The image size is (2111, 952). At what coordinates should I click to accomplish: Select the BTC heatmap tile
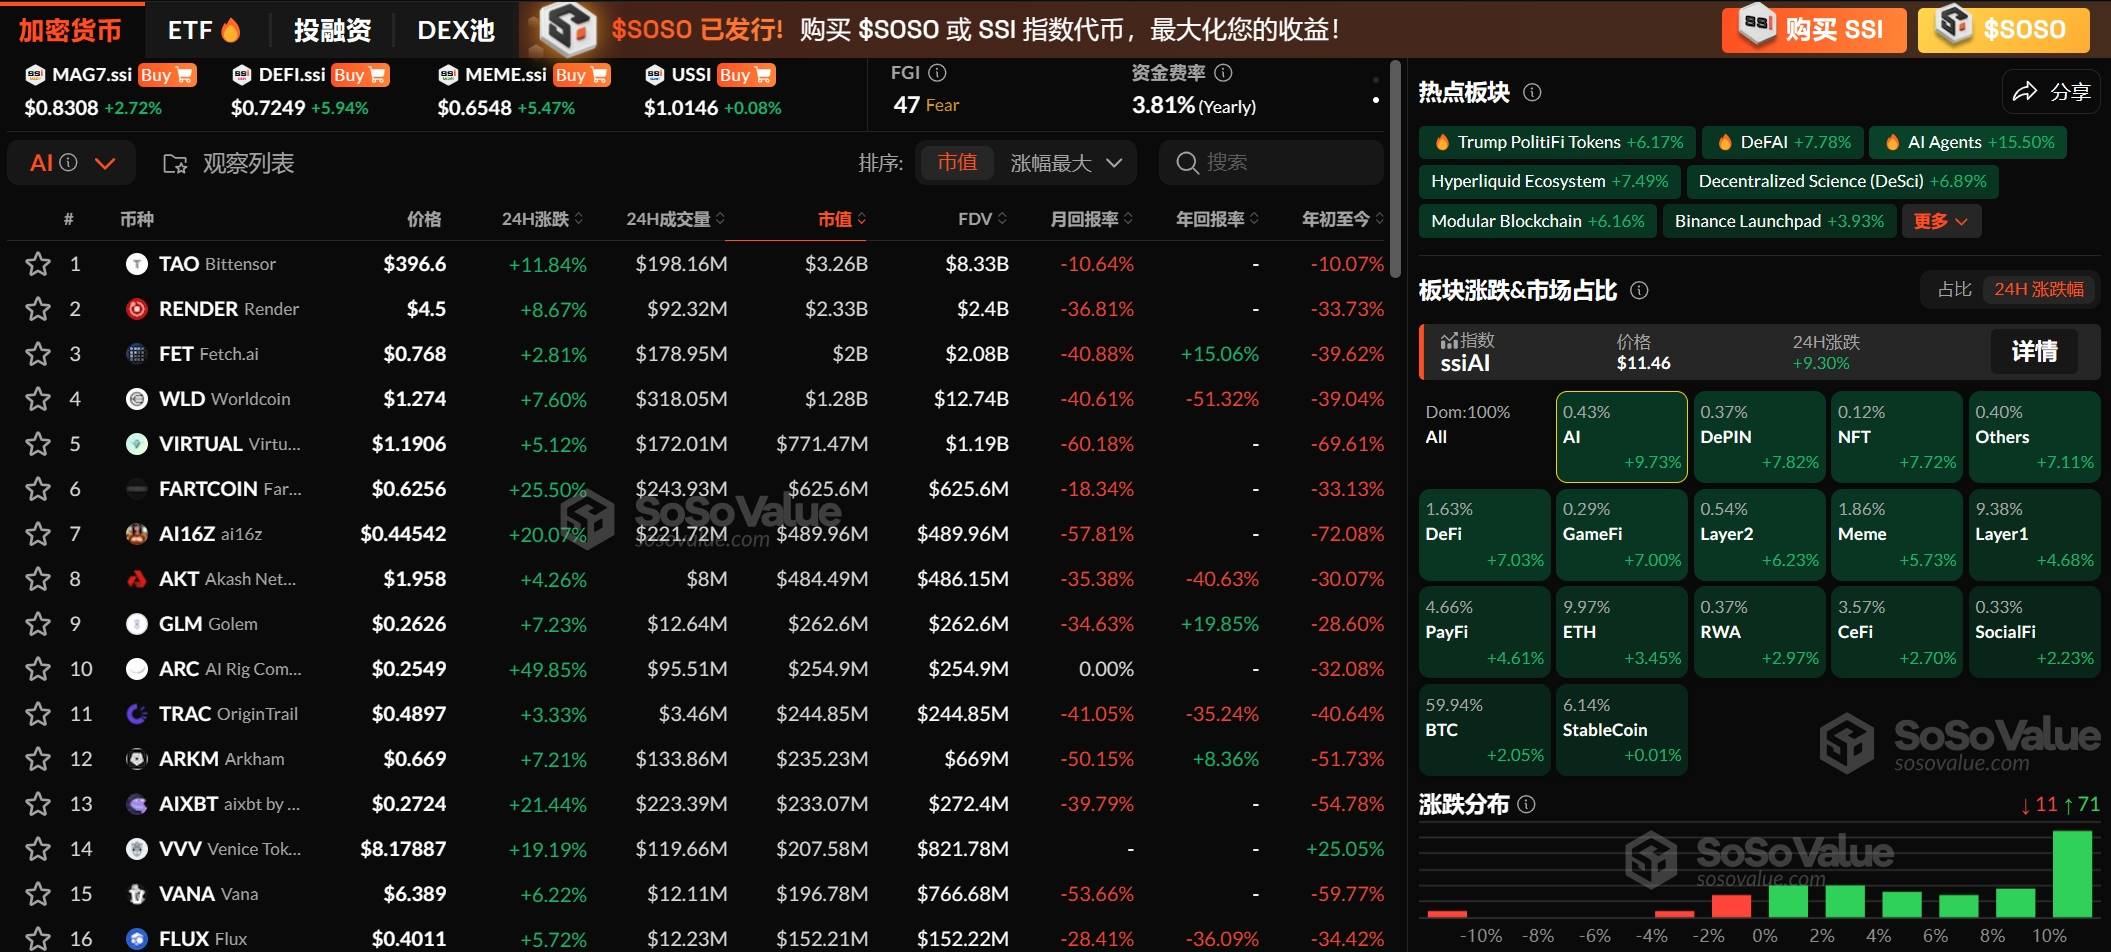pyautogui.click(x=1485, y=730)
